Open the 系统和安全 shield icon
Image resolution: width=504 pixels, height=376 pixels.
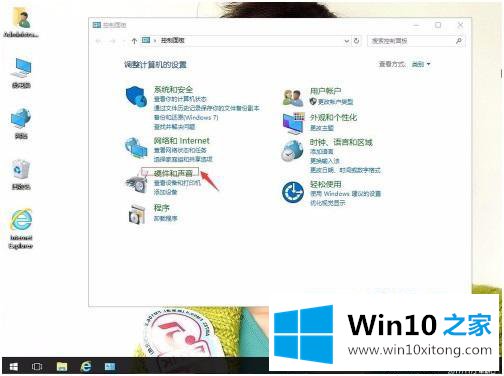pos(136,96)
